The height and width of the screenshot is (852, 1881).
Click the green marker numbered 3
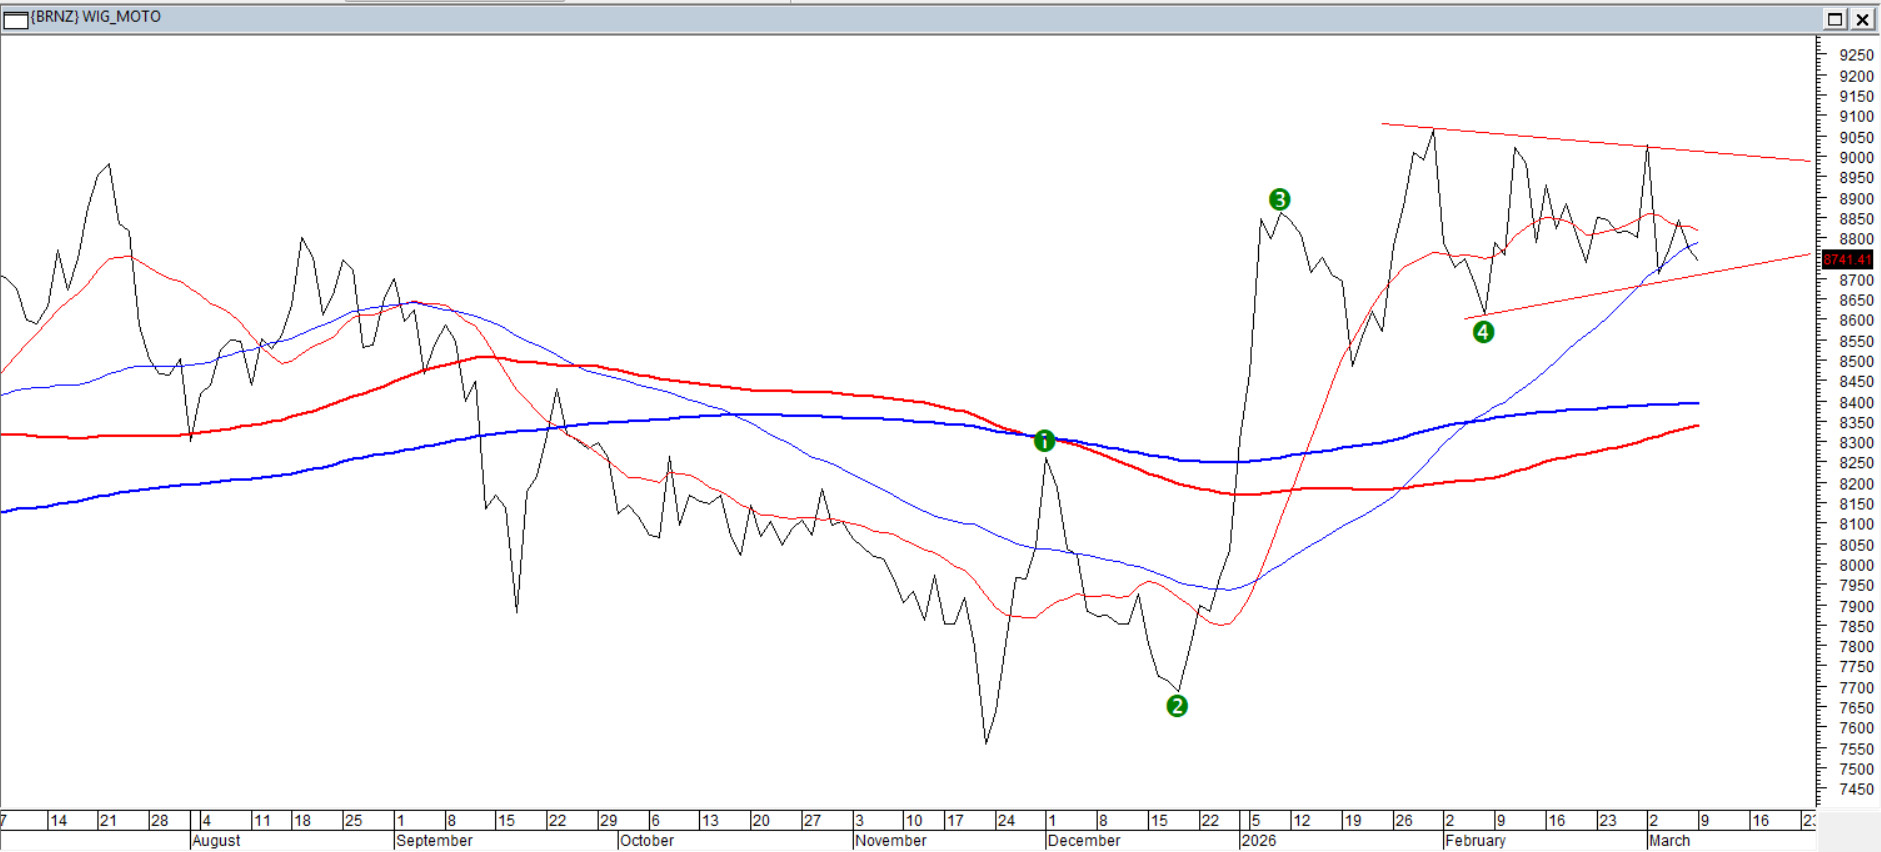click(1279, 200)
